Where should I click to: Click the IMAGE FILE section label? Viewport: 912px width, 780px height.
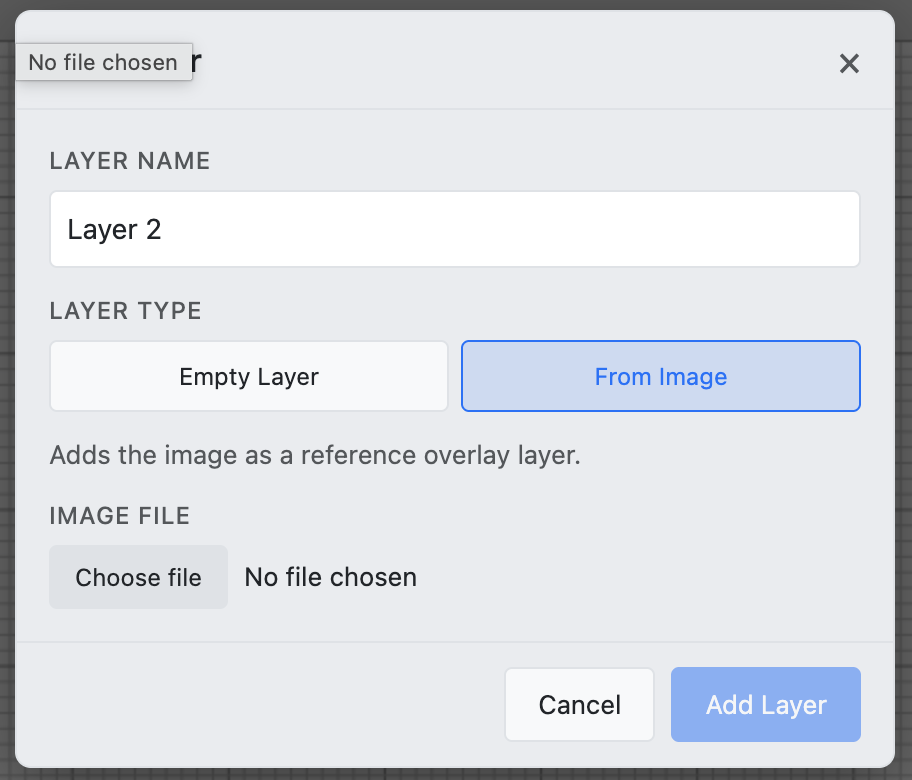pos(120,515)
